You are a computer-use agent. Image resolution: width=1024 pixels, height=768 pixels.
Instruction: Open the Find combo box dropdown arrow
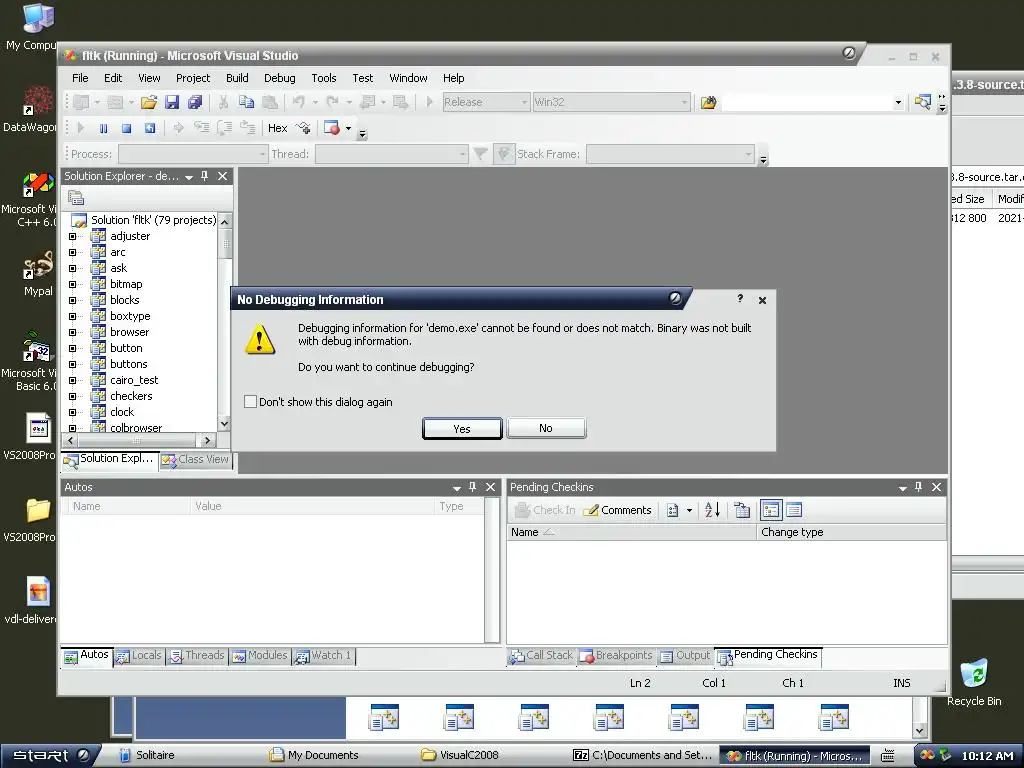pyautogui.click(x=898, y=103)
